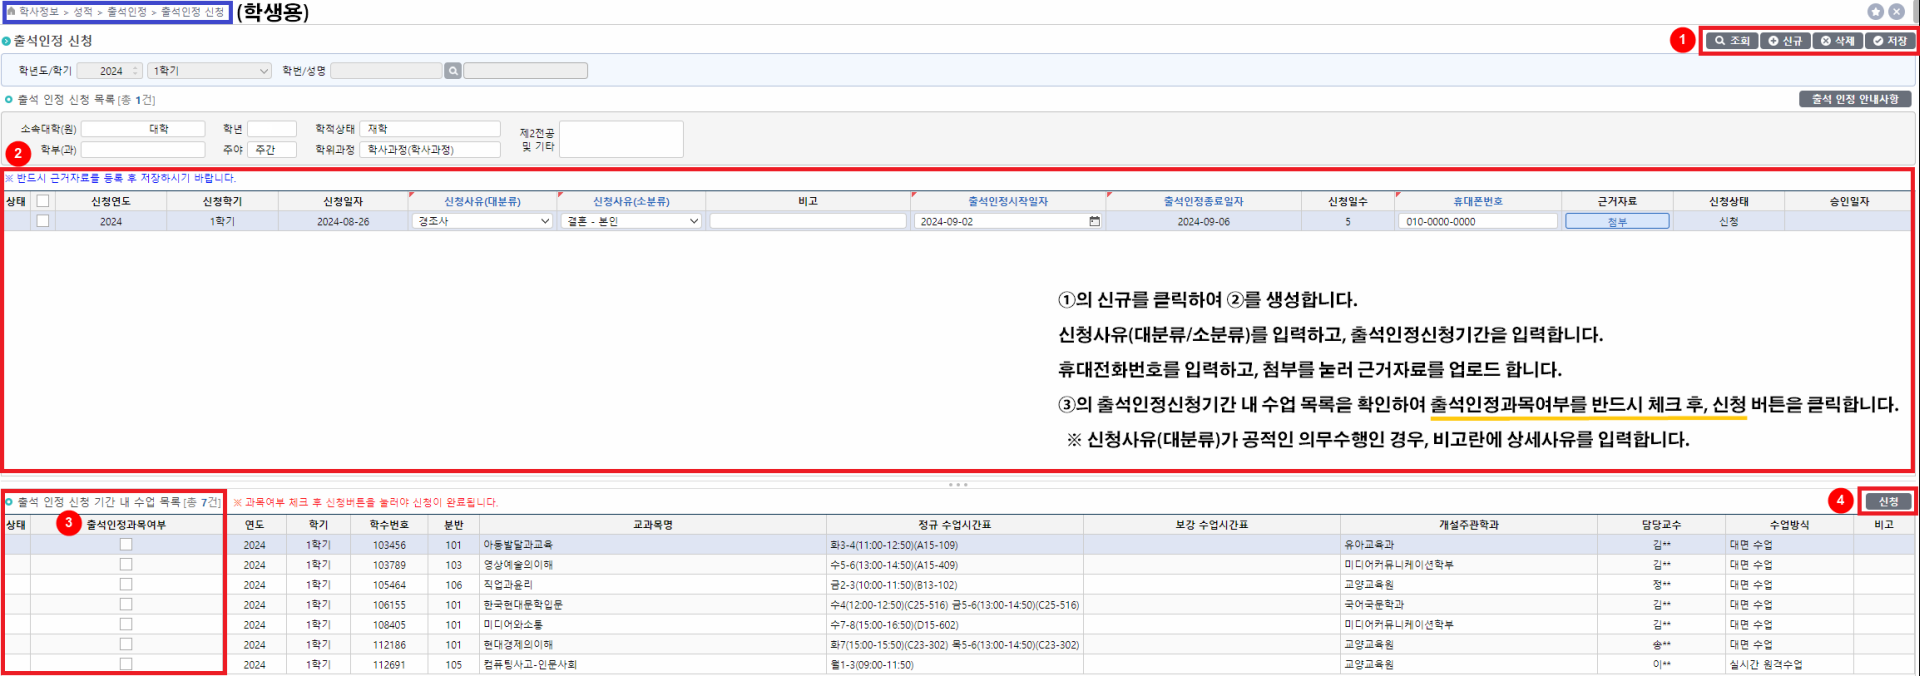Save with the 저장 button
This screenshot has height=676, width=1920.
pos(1890,41)
